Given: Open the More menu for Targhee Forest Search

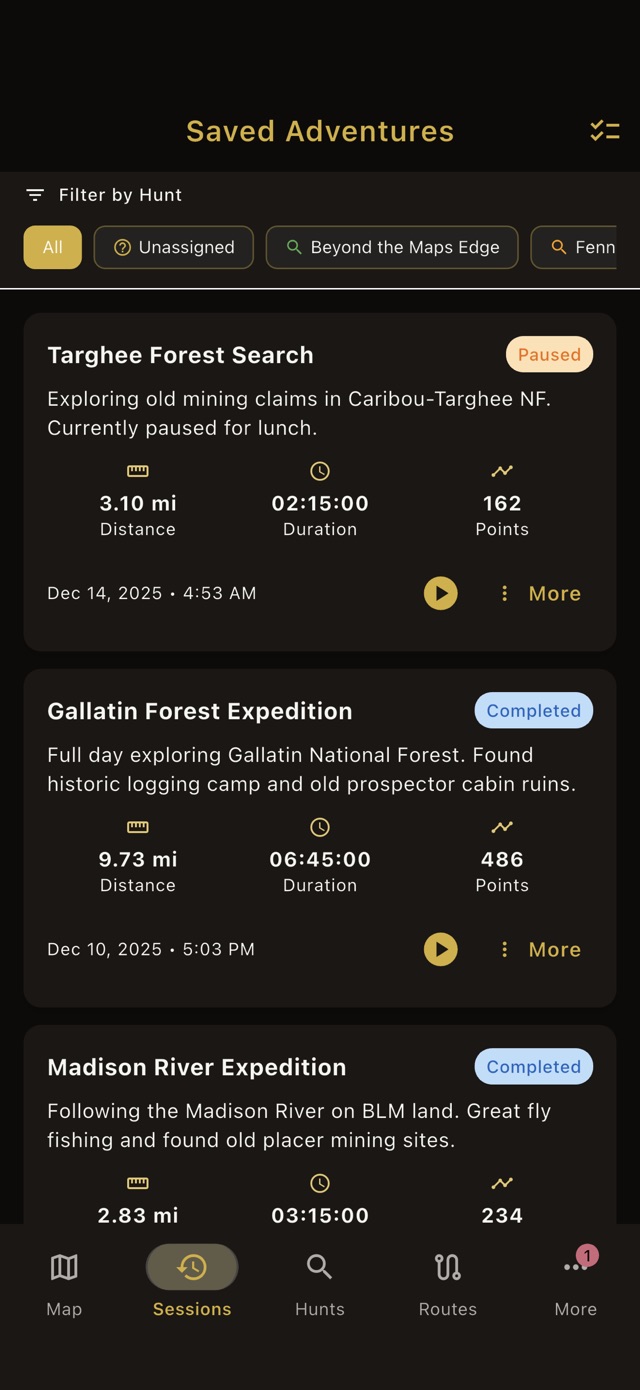Looking at the screenshot, I should coord(538,593).
